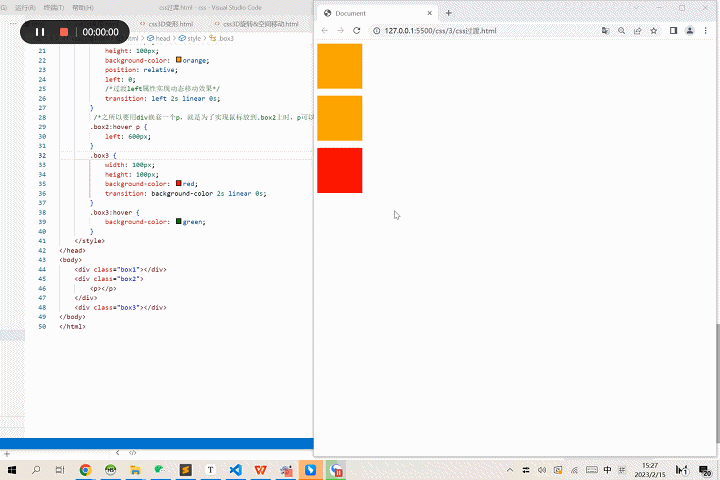The height and width of the screenshot is (480, 720).
Task: Pause the screen recording
Action: [40, 32]
